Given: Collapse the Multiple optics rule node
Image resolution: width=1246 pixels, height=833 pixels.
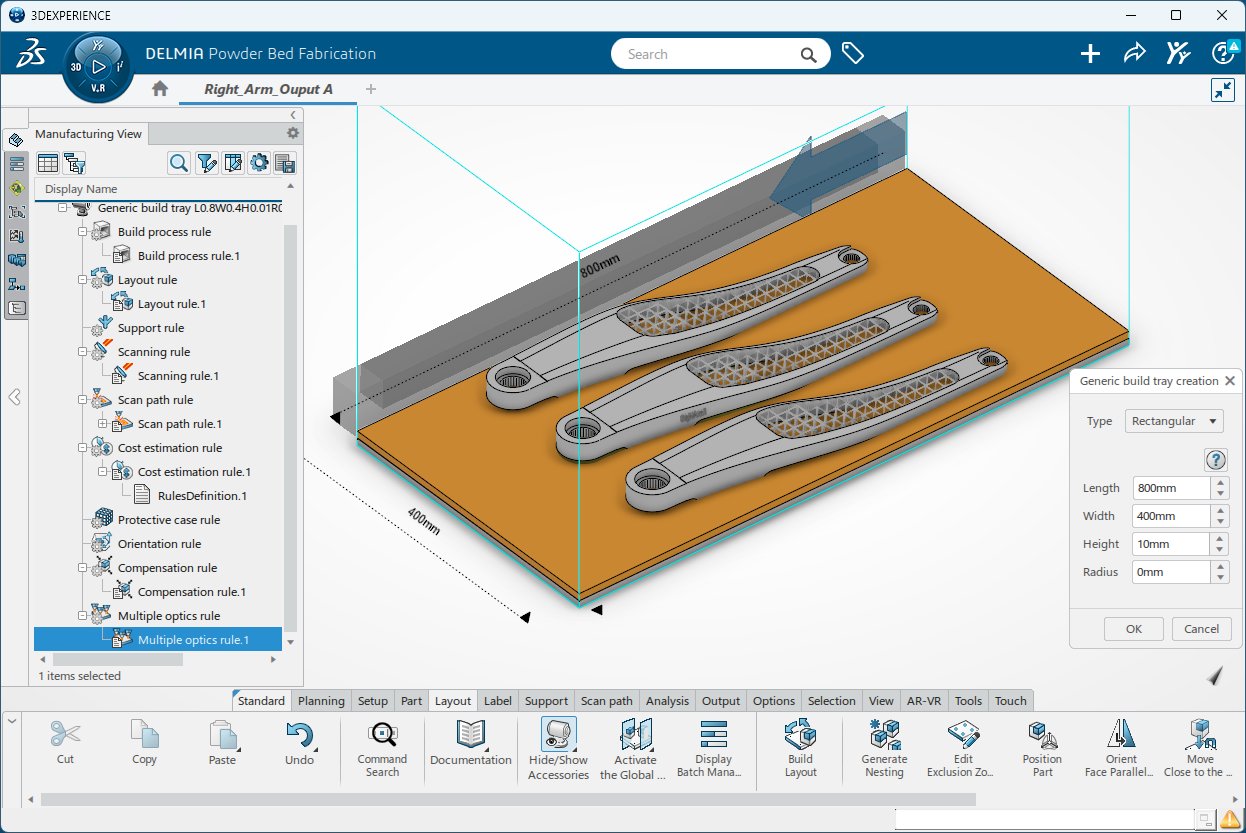Looking at the screenshot, I should pyautogui.click(x=83, y=616).
